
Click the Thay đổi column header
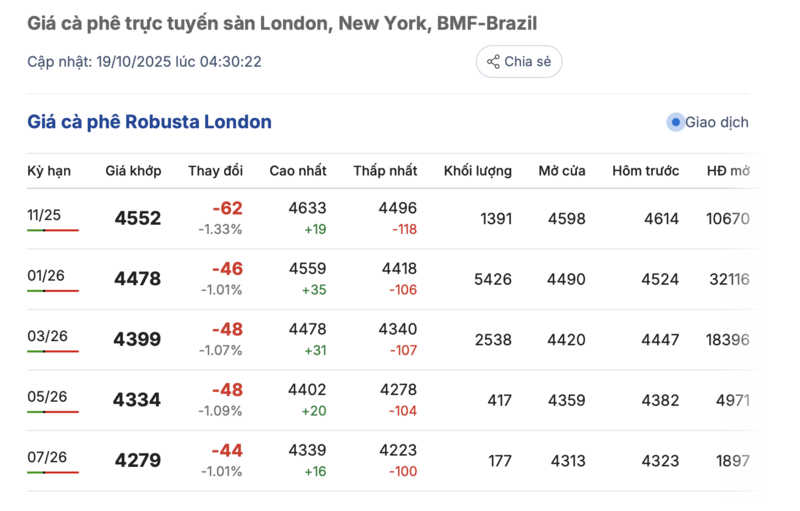point(215,171)
